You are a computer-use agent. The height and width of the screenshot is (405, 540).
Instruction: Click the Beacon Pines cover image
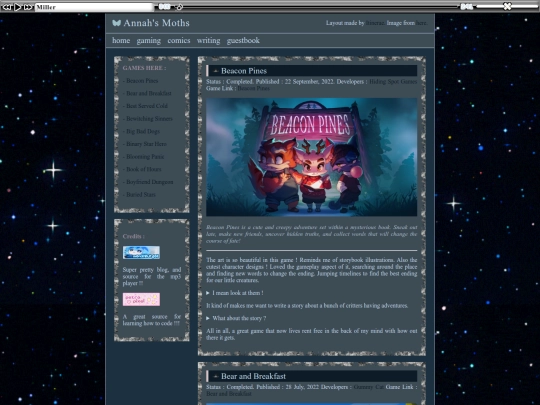tap(311, 157)
